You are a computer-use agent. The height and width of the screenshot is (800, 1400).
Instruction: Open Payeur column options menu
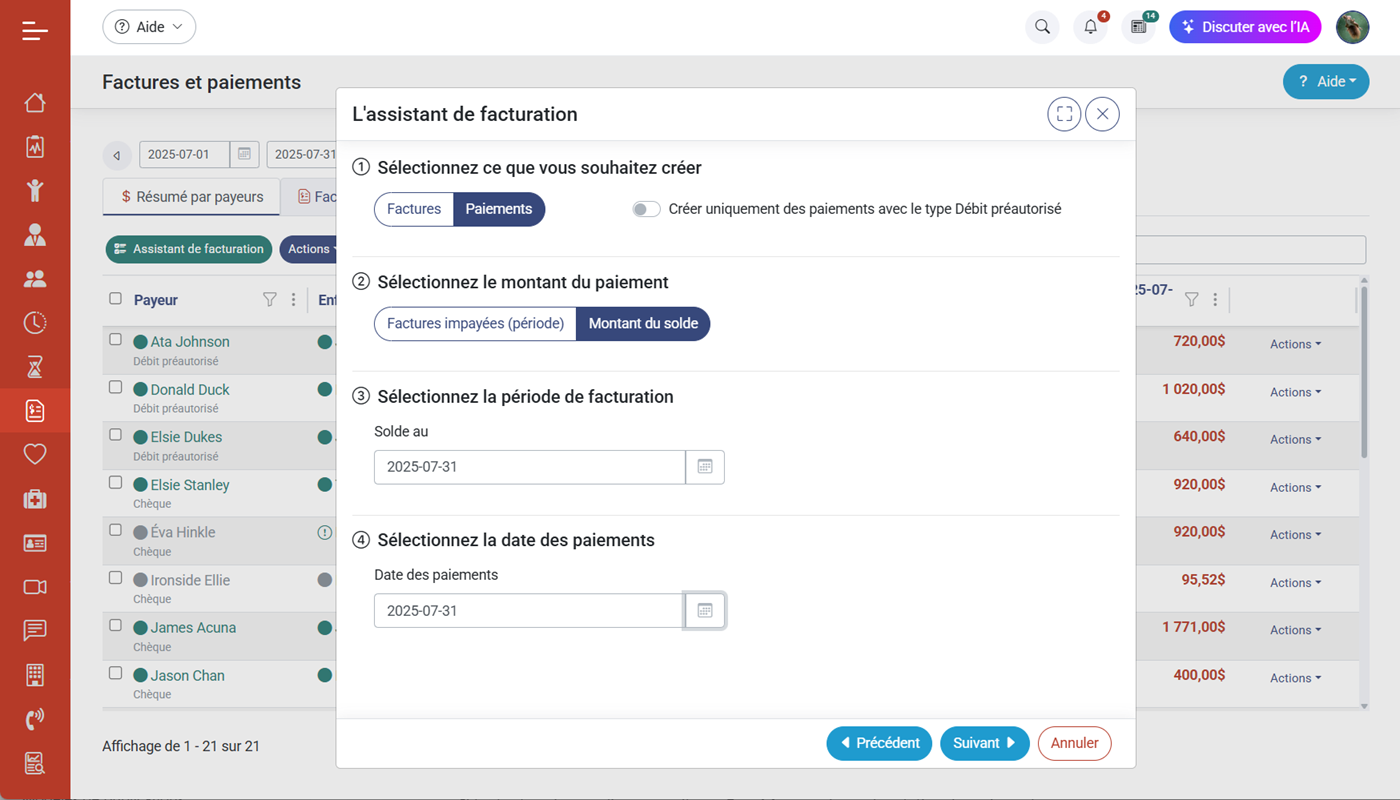pos(293,299)
